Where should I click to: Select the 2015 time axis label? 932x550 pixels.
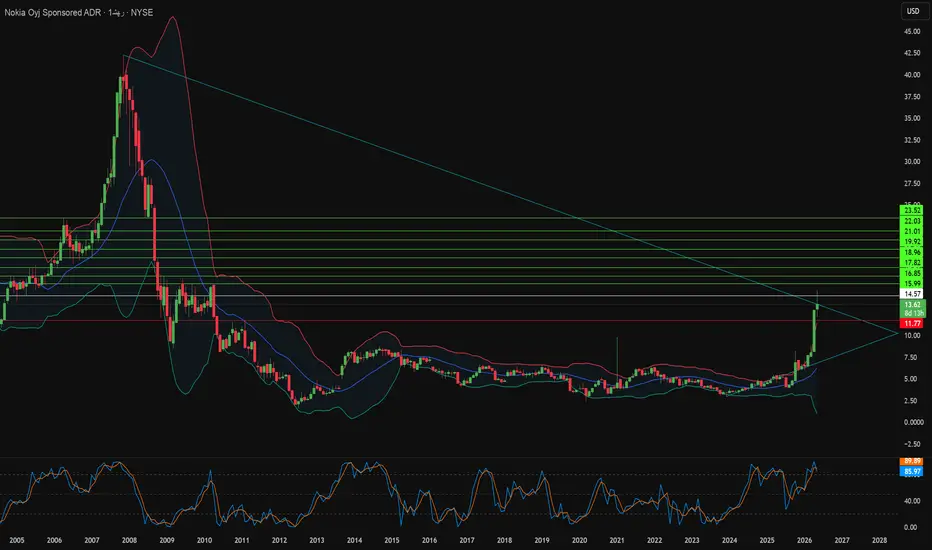tap(392, 540)
